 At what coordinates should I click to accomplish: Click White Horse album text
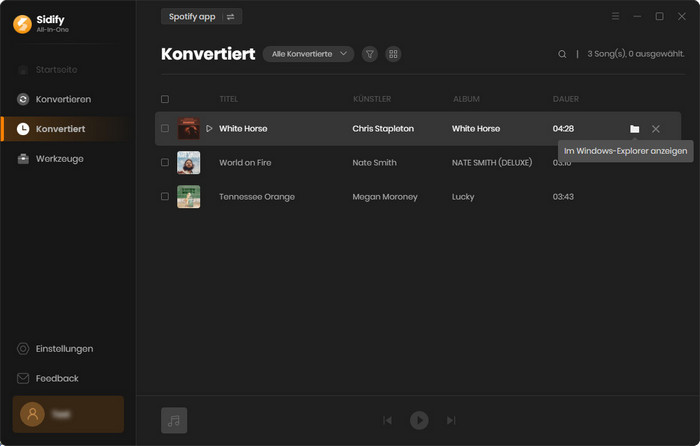[x=476, y=129]
